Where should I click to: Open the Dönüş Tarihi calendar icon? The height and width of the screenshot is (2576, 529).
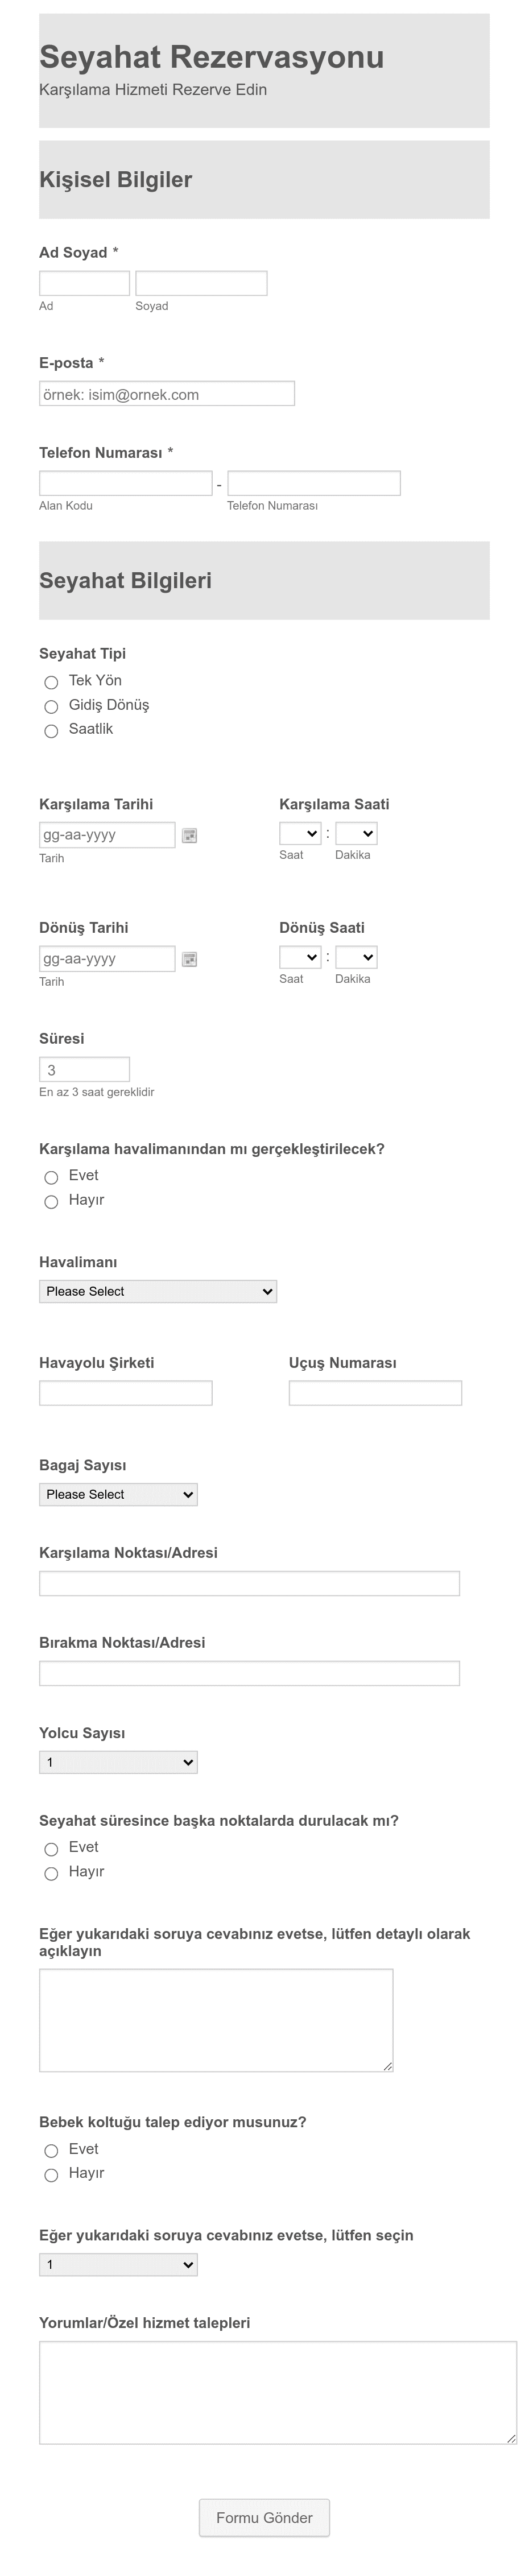[x=189, y=959]
